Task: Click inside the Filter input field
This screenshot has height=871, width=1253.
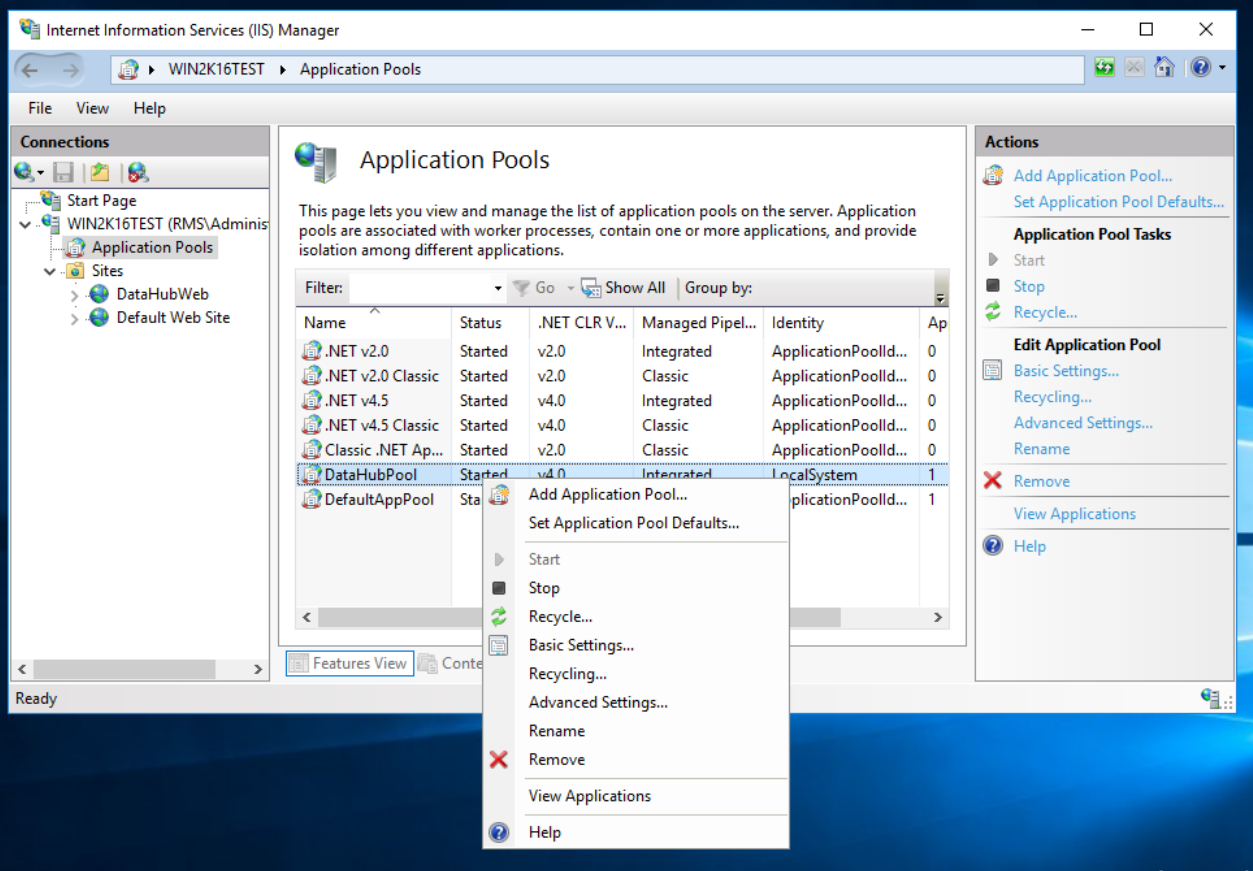Action: click(x=419, y=288)
